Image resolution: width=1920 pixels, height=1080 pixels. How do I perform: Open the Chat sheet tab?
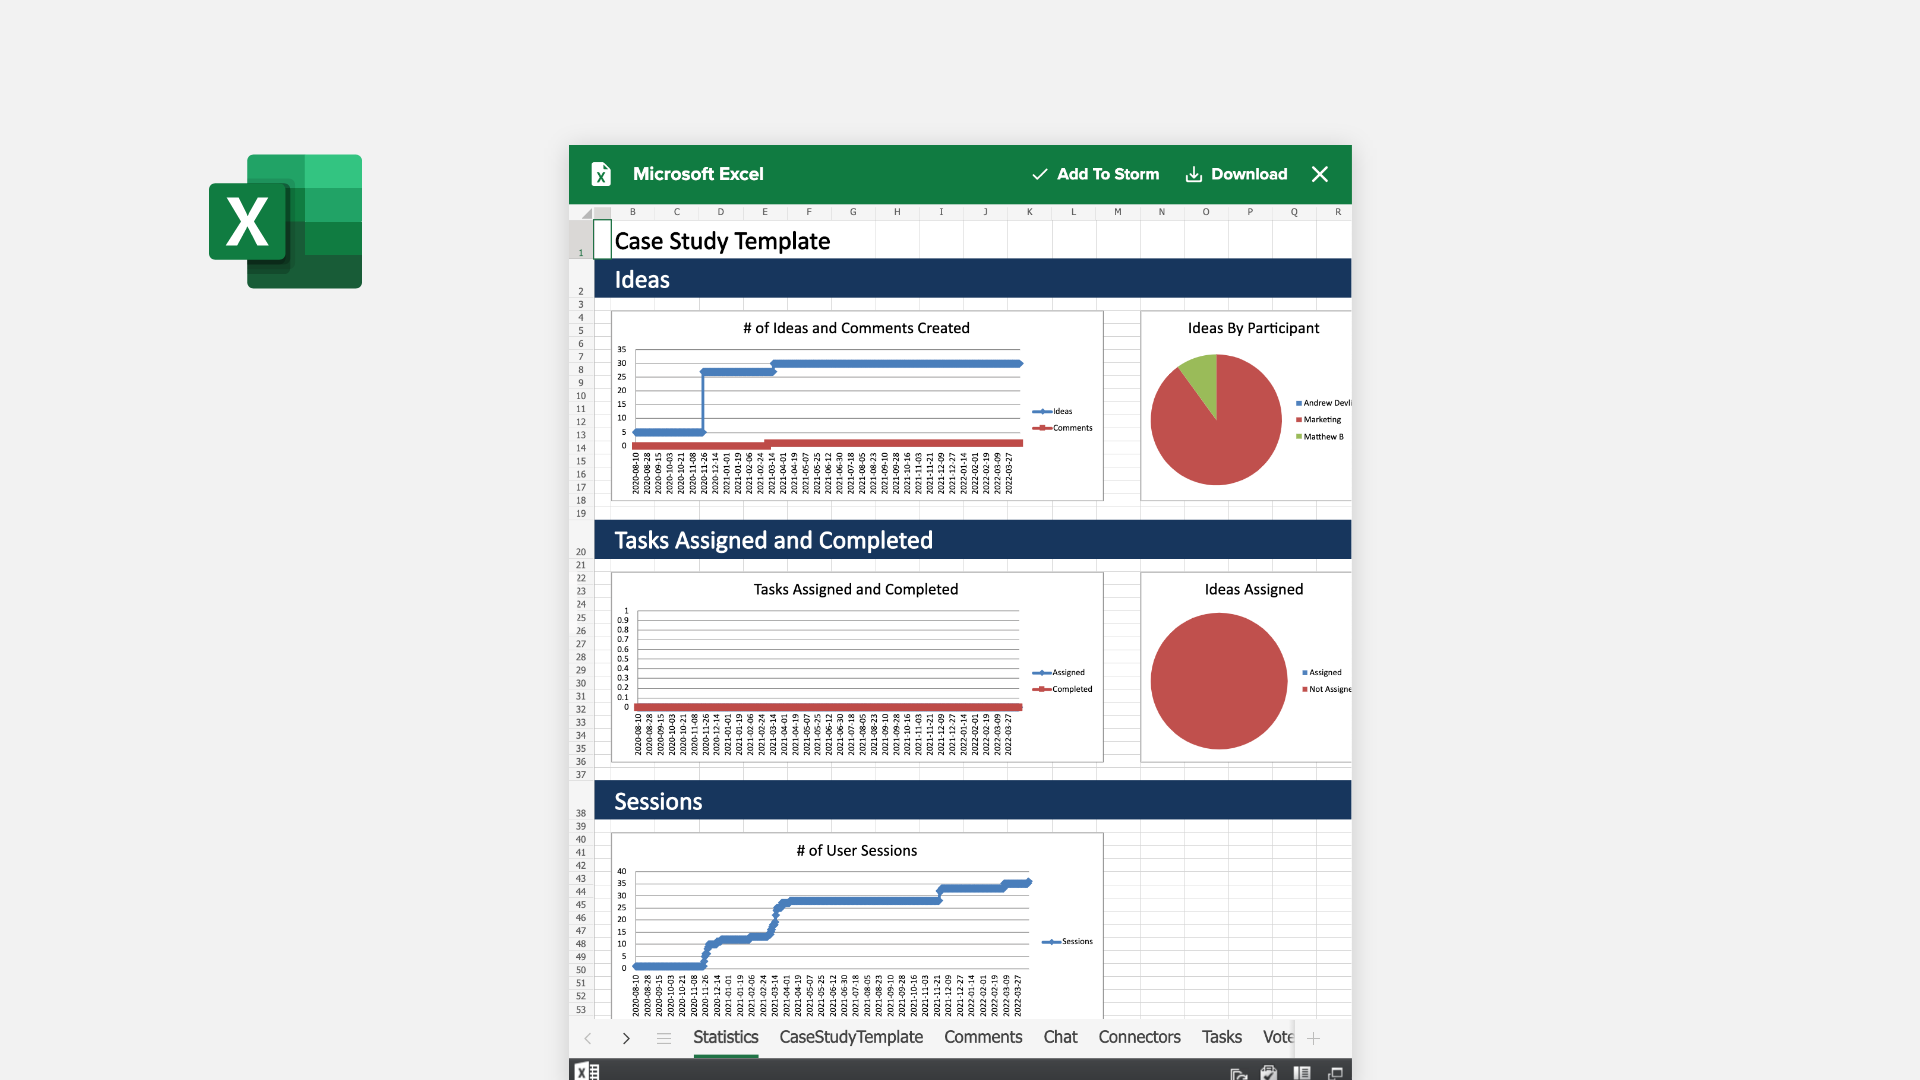(x=1060, y=1037)
